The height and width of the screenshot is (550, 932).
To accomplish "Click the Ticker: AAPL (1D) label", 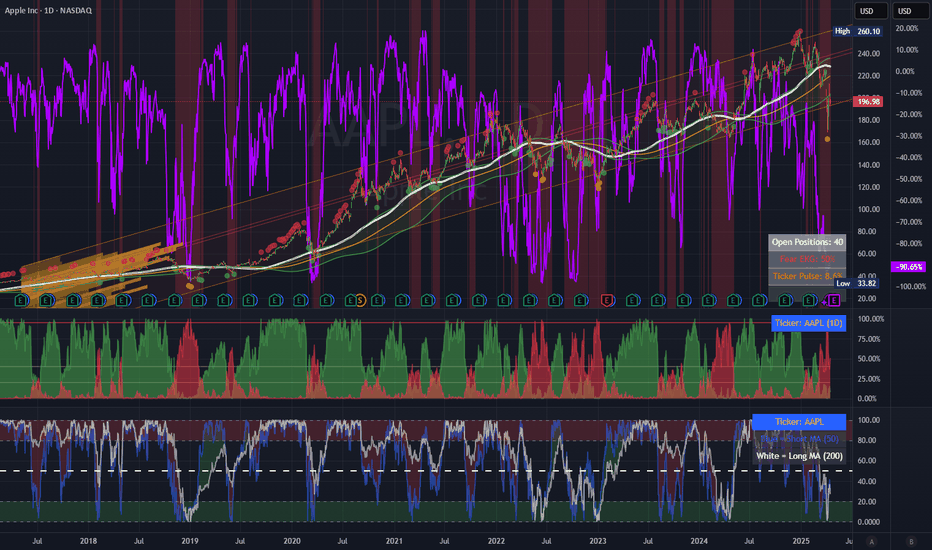I will click(x=808, y=323).
